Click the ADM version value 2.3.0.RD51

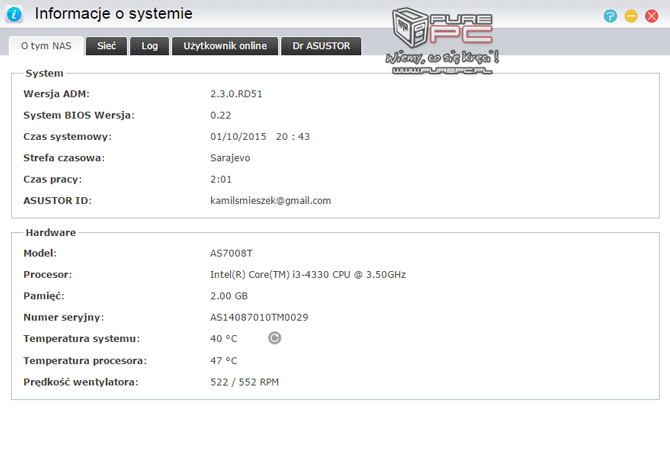pyautogui.click(x=236, y=94)
